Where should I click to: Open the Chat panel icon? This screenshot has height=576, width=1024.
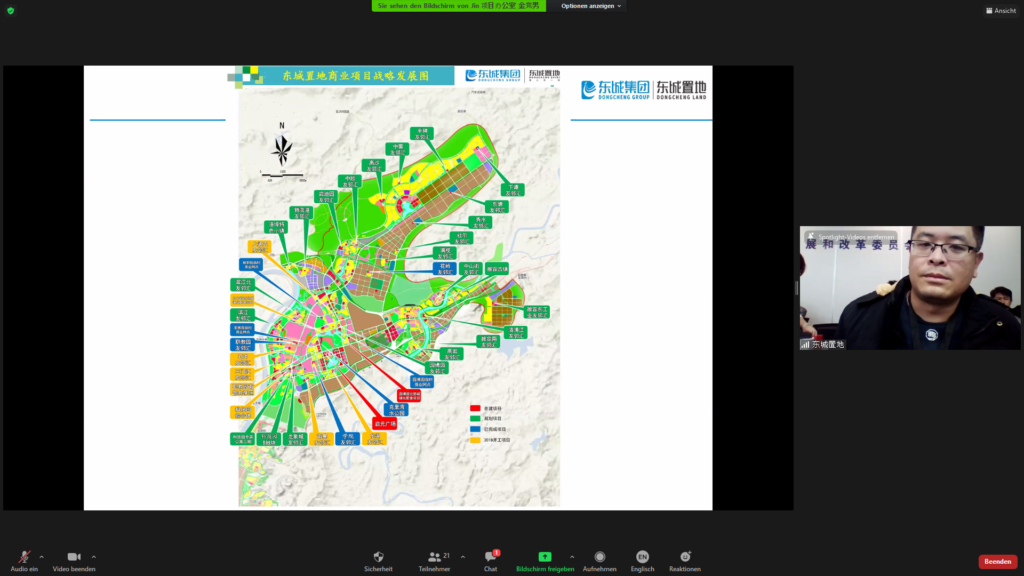490,557
